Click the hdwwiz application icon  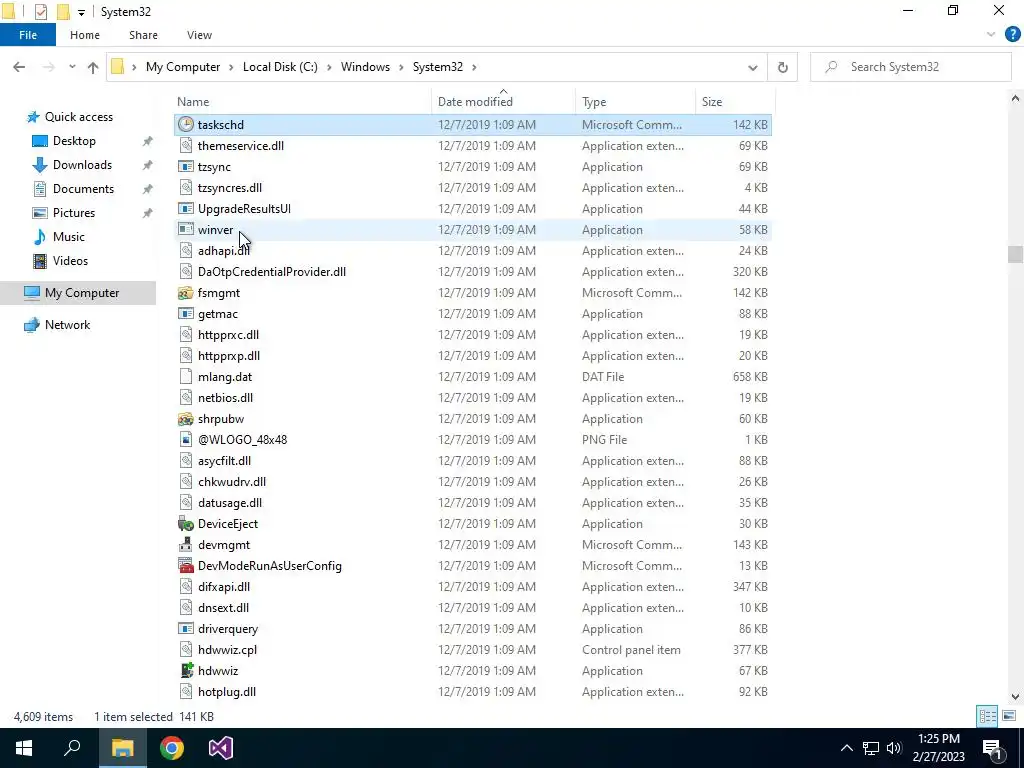click(186, 671)
